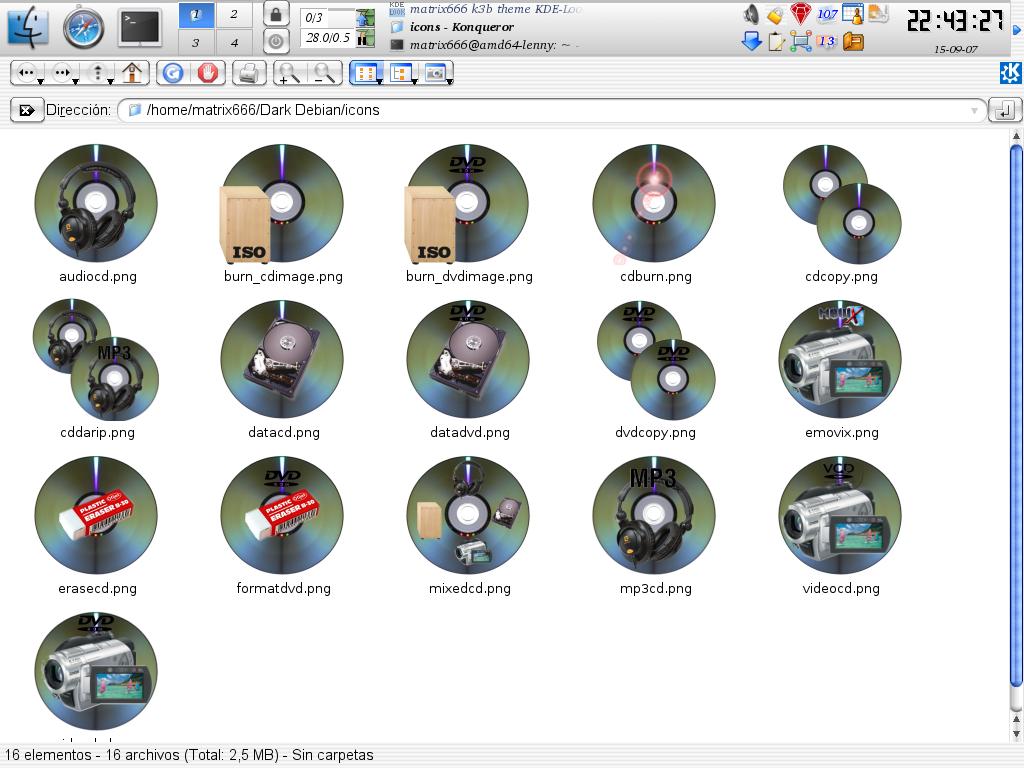Open the up-directory dropdown arrow
Screen dimensions: 1024x768
pos(110,81)
